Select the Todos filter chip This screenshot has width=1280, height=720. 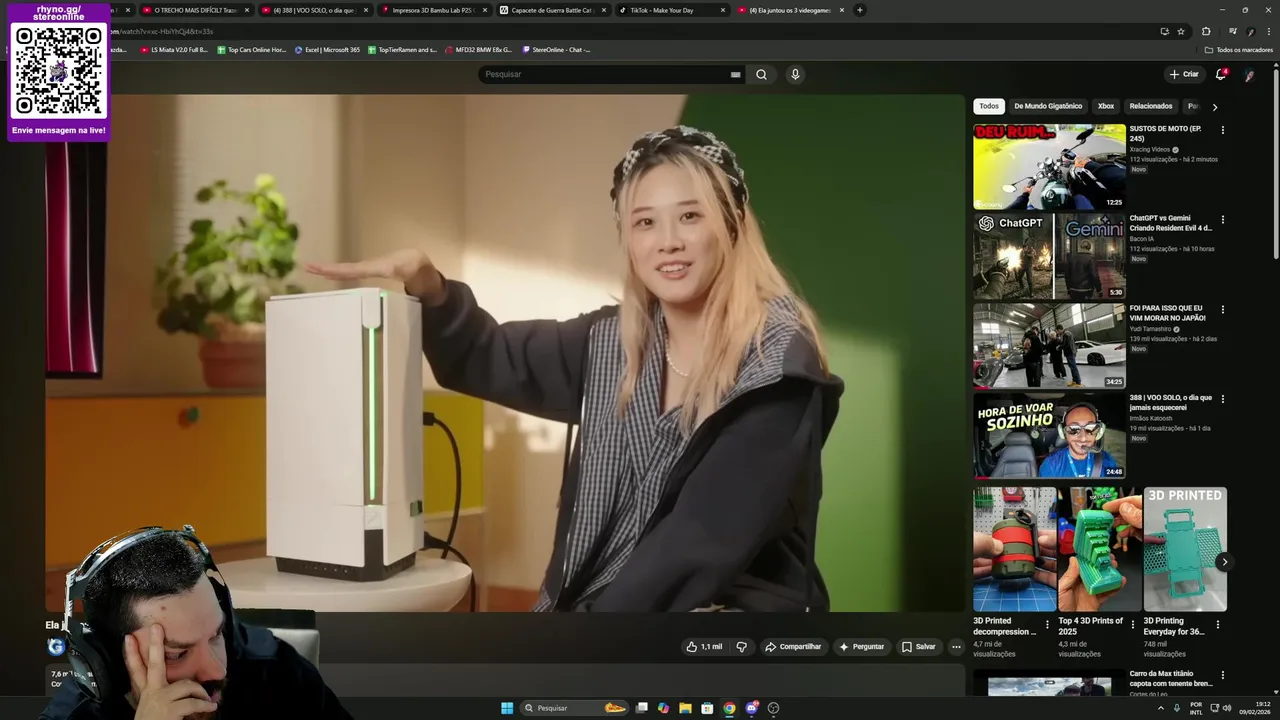click(x=989, y=106)
